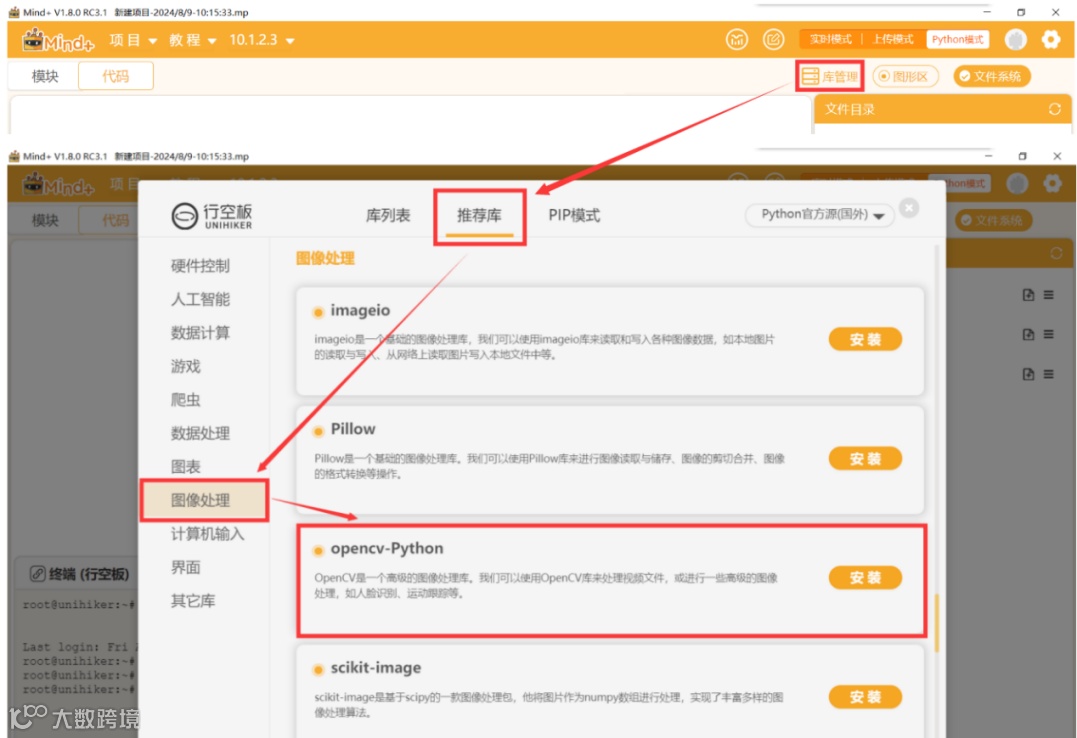The image size is (1077, 738).
Task: Toggle 文件系统 panel in upper window
Action: (991, 76)
